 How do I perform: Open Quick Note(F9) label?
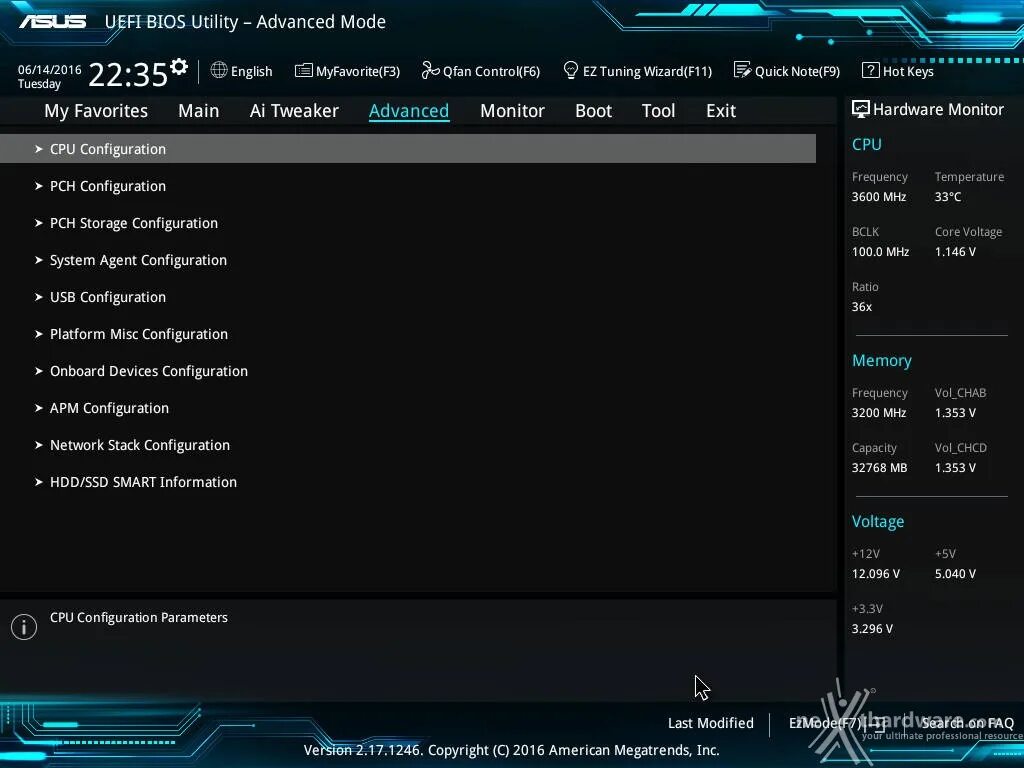coord(797,71)
